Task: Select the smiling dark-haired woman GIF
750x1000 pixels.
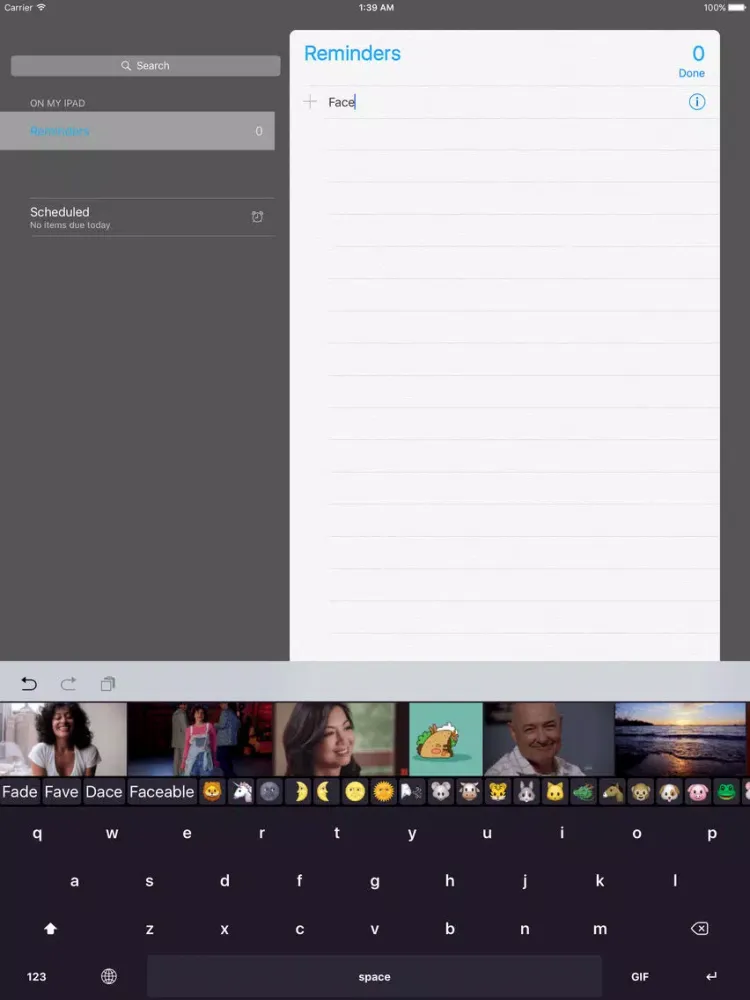Action: pyautogui.click(x=341, y=739)
